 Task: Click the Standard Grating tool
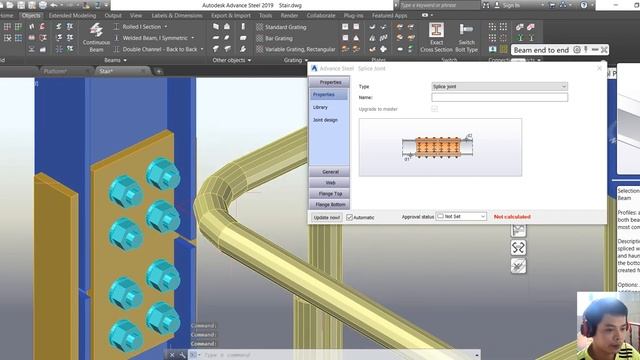(281, 27)
